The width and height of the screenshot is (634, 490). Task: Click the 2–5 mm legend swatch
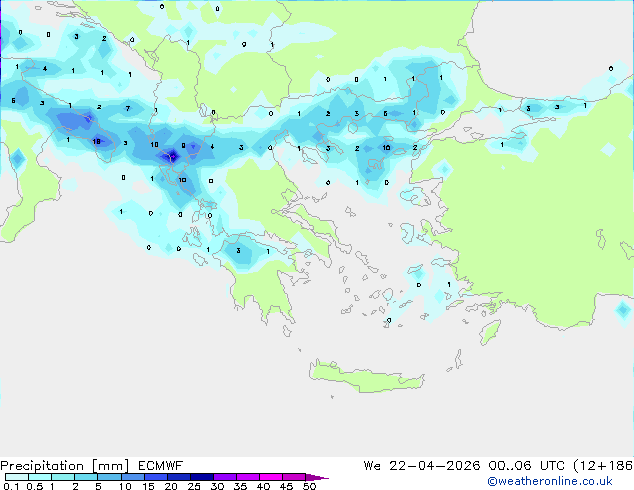point(86,477)
